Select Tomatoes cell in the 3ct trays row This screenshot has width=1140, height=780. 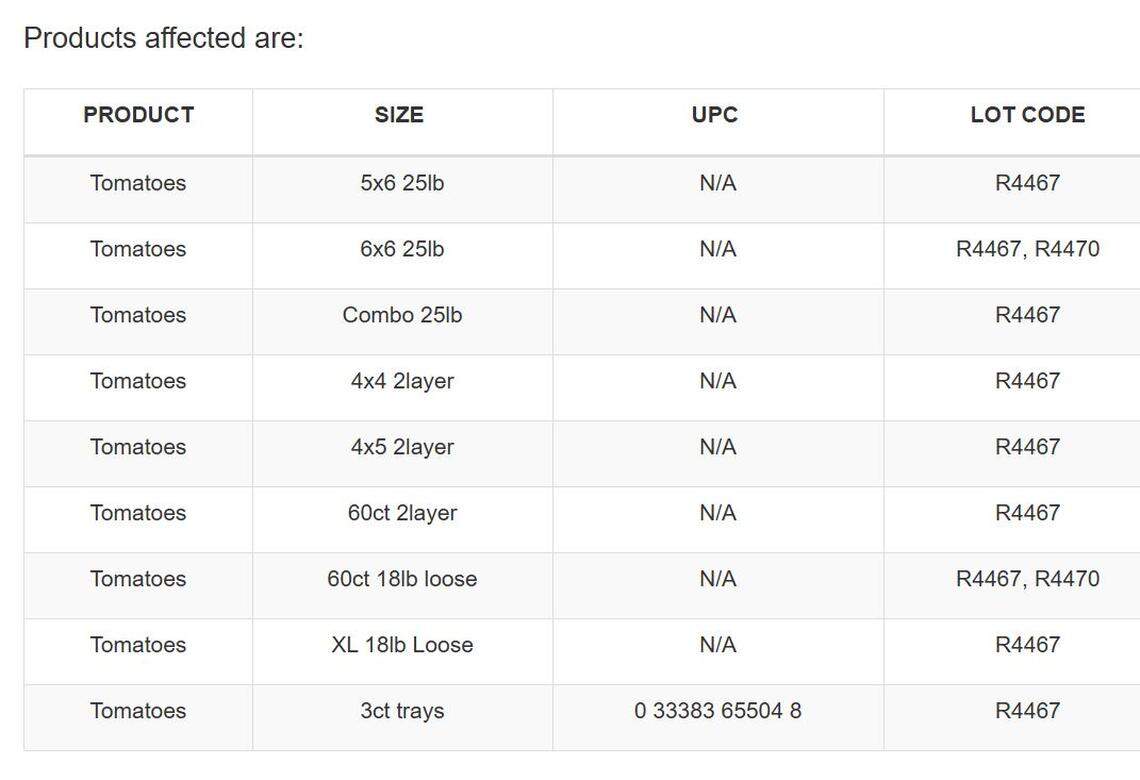[138, 711]
